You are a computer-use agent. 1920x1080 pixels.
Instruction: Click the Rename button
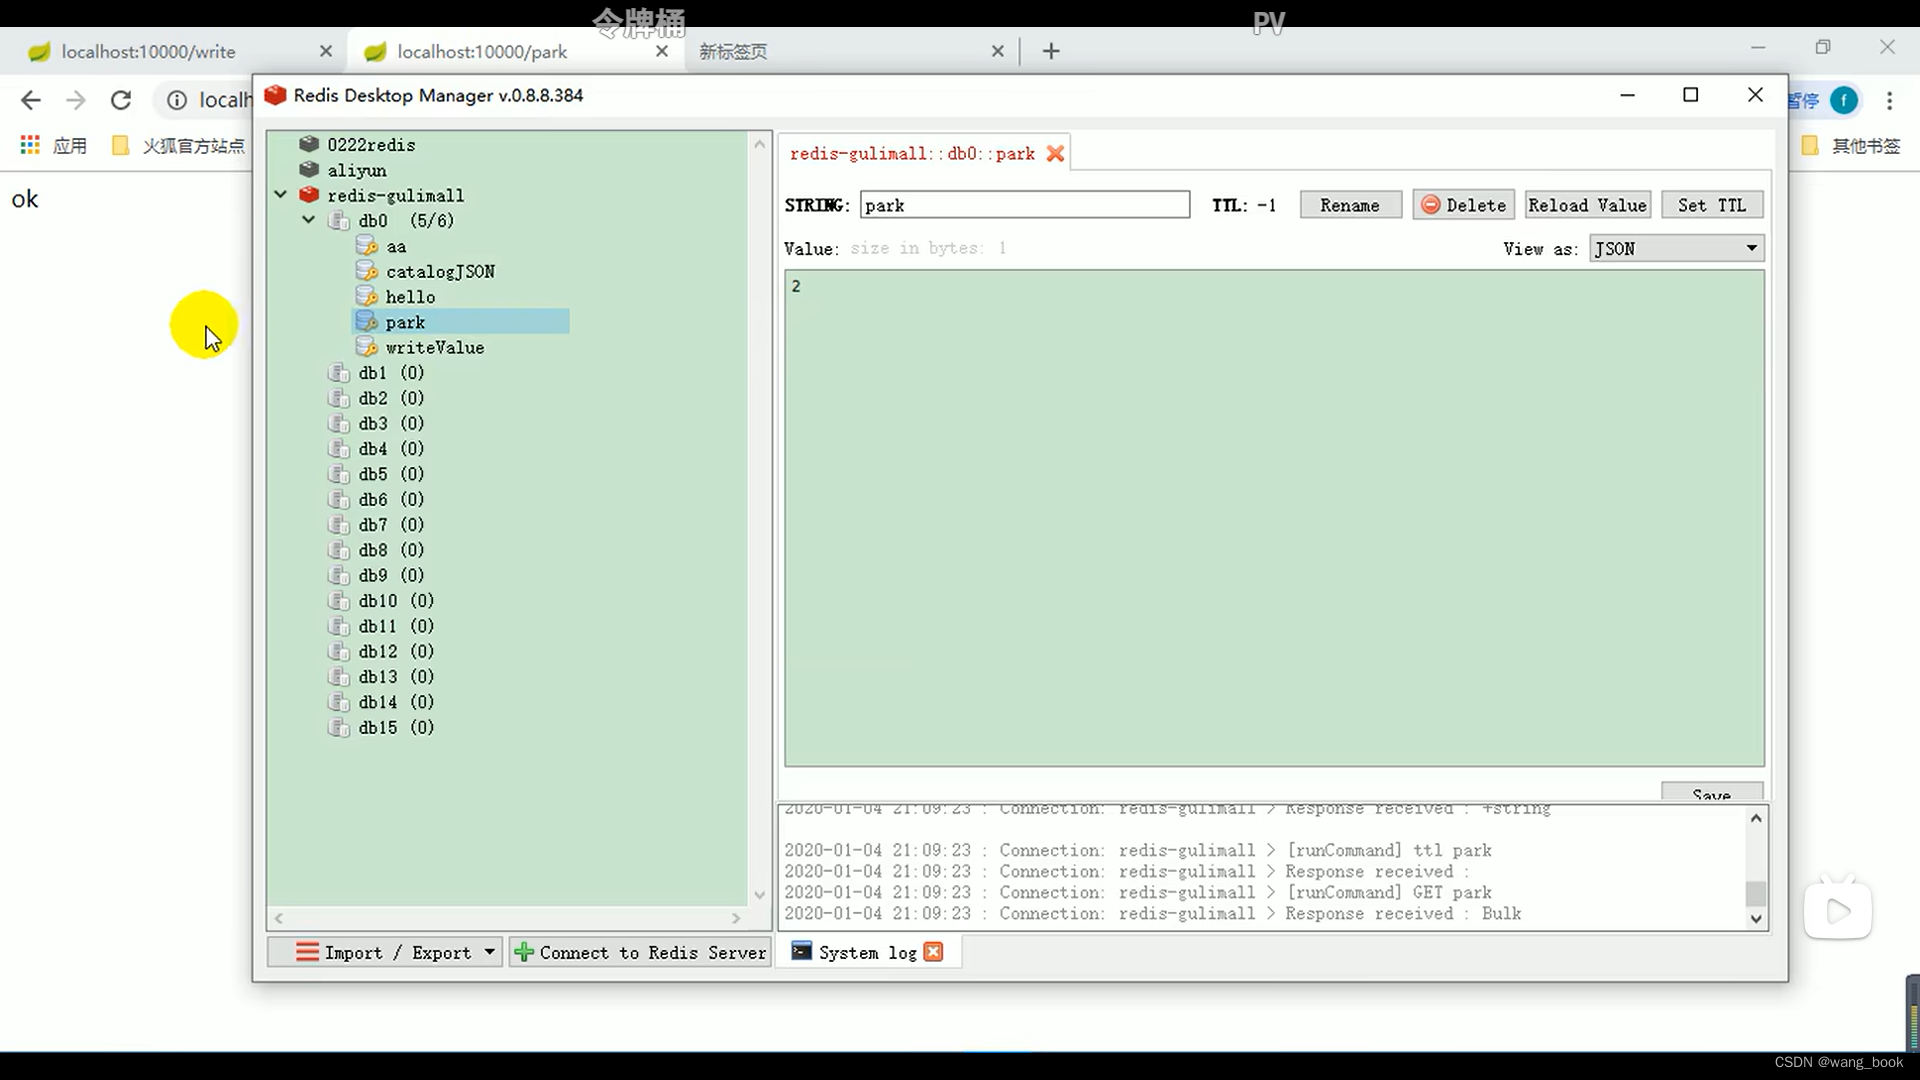tap(1350, 205)
